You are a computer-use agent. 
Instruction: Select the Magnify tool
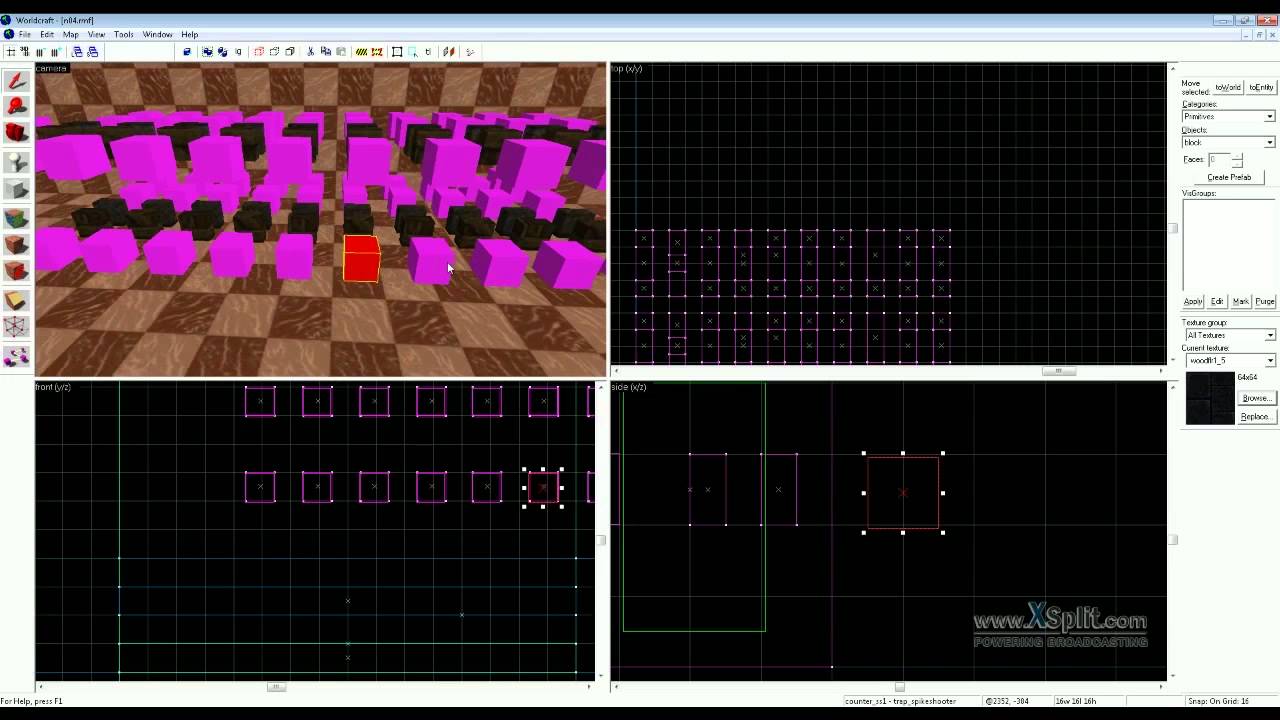click(16, 107)
